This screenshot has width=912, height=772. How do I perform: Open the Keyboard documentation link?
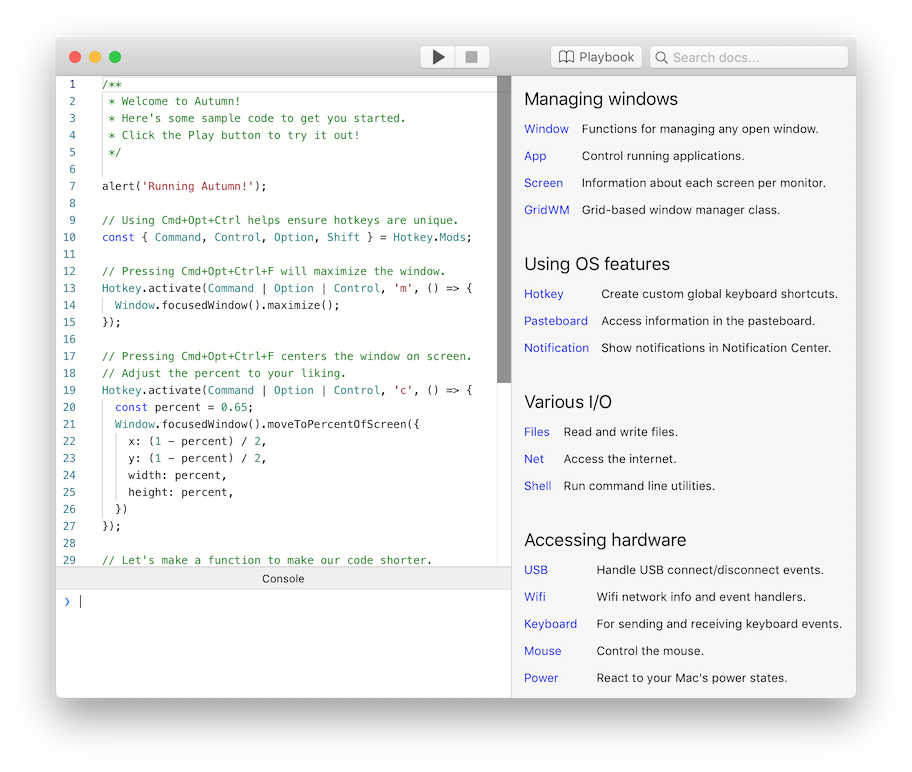[x=550, y=624]
